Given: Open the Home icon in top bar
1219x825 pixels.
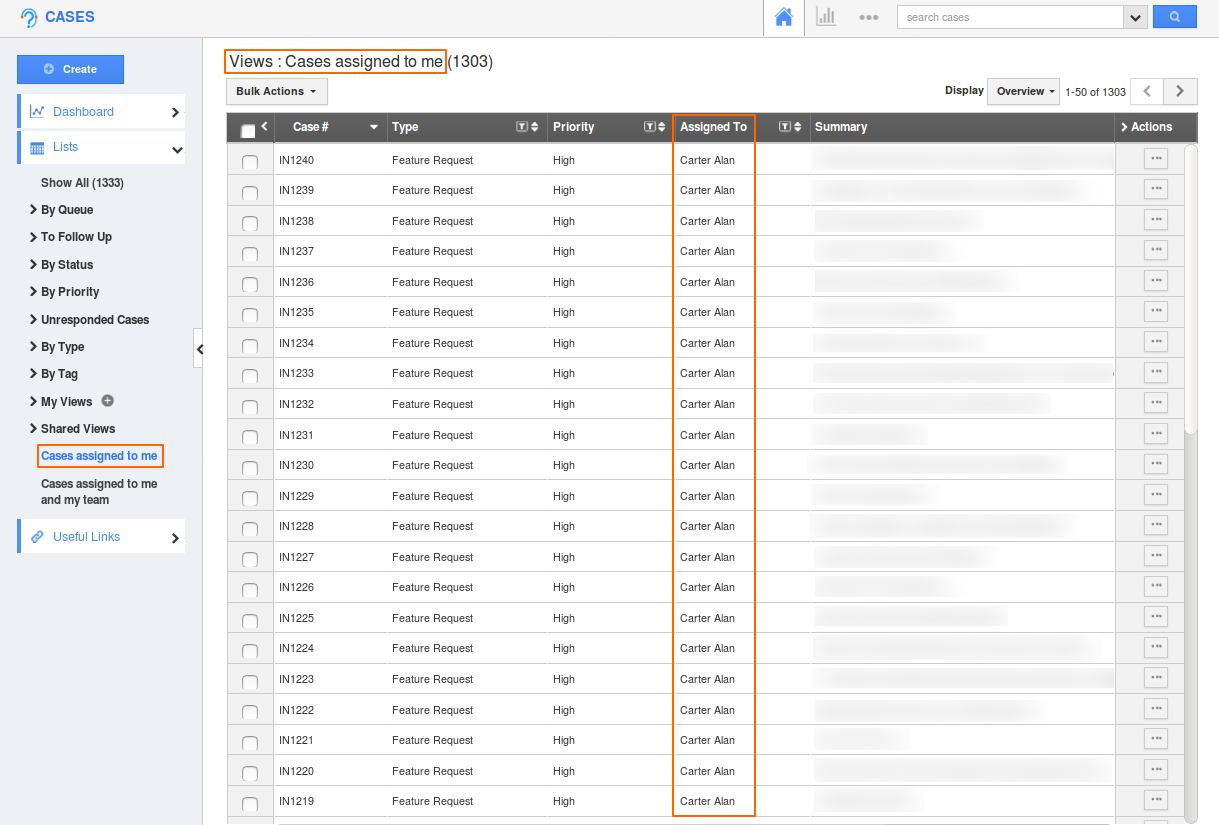Looking at the screenshot, I should [783, 17].
